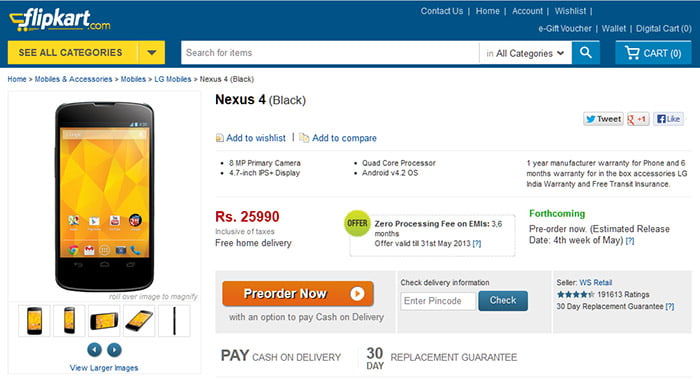Go to Home in top navigation
The height and width of the screenshot is (381, 700).
(488, 11)
